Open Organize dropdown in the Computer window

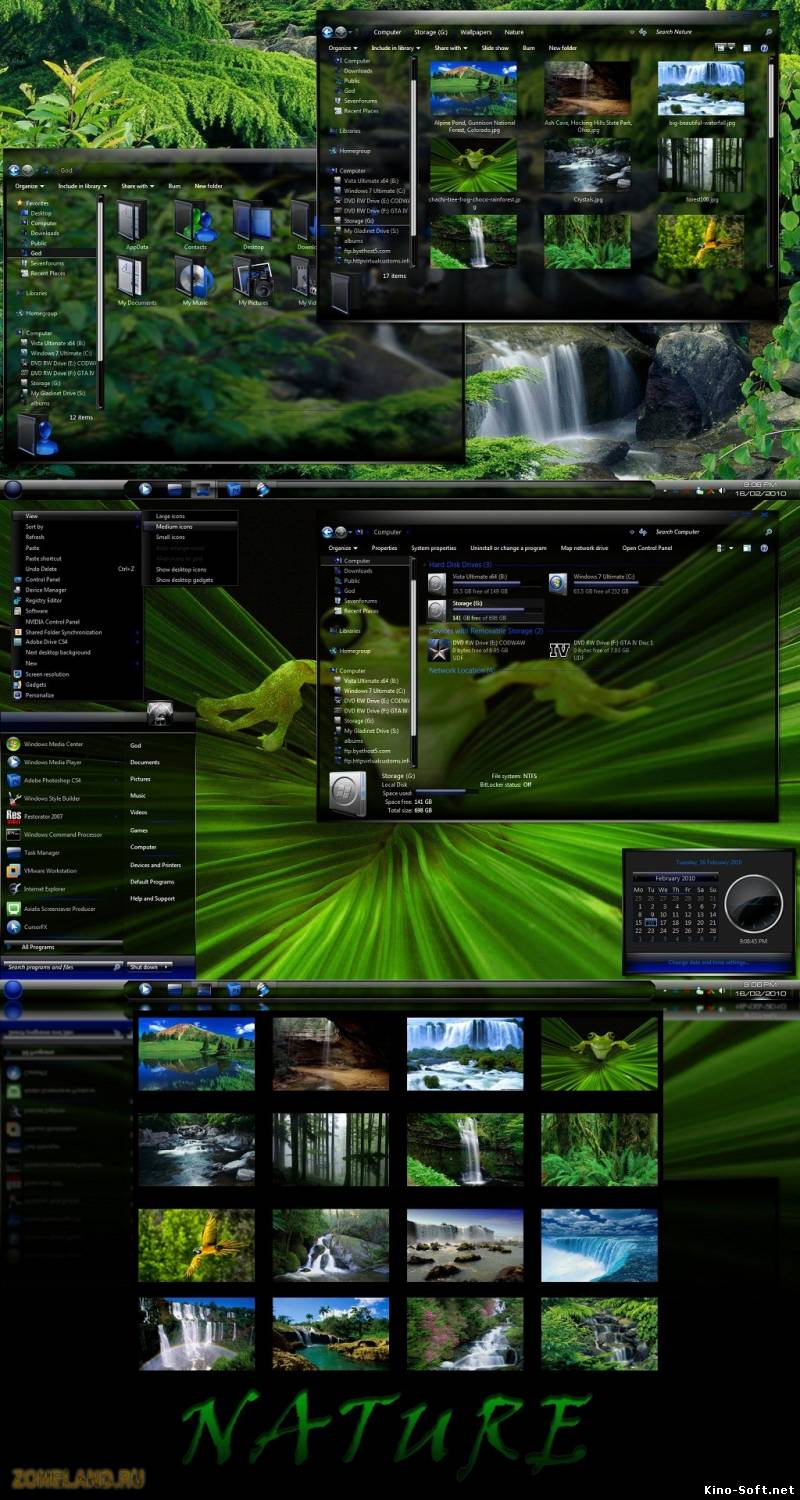click(x=343, y=548)
